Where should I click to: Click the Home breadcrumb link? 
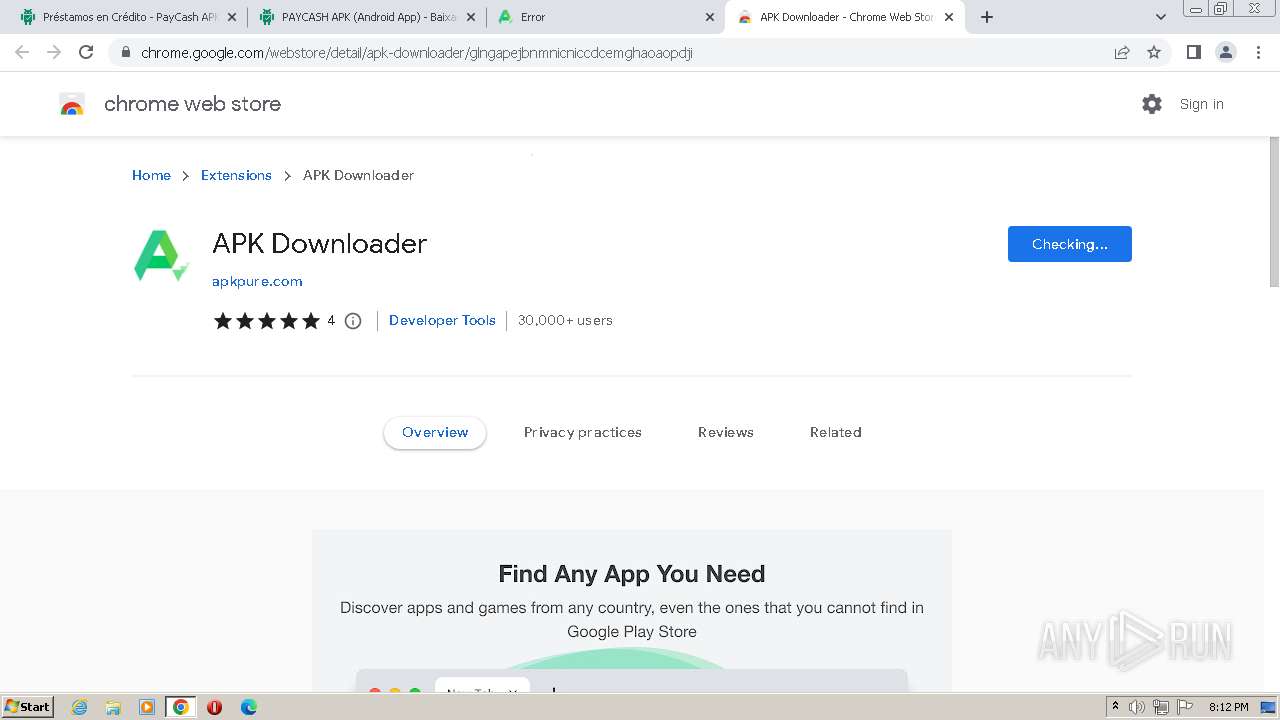tap(151, 175)
